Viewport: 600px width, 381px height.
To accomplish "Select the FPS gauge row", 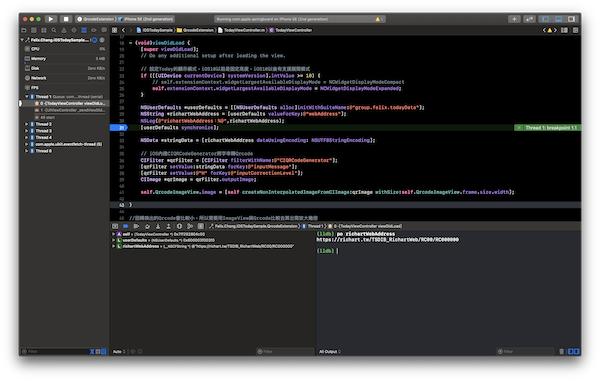I will coord(64,88).
